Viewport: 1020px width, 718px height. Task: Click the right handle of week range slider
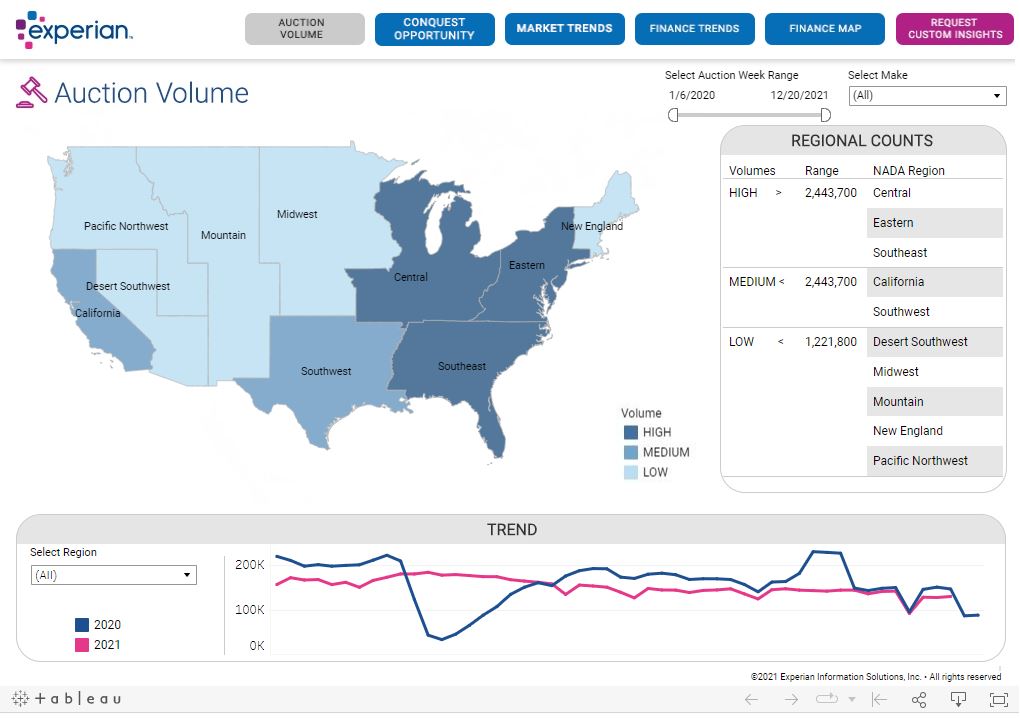point(825,115)
